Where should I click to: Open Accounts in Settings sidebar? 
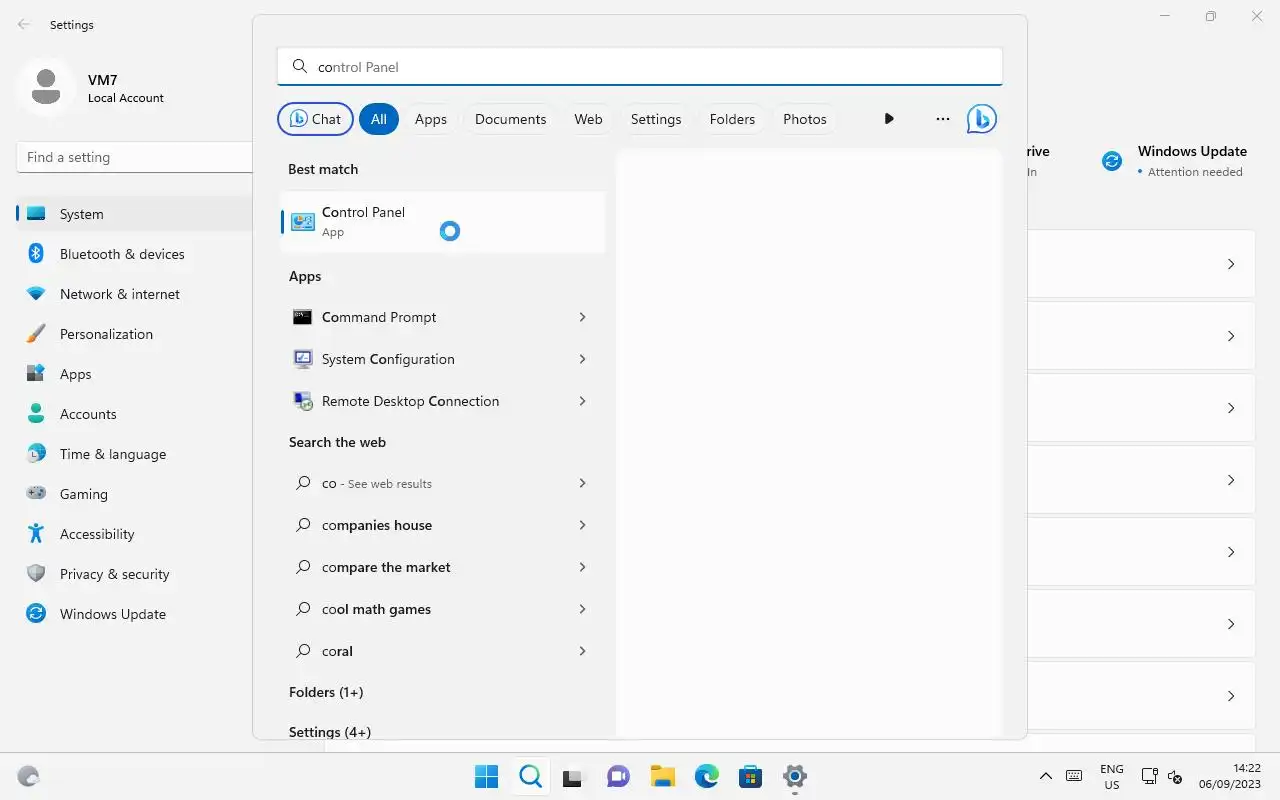[134, 414]
